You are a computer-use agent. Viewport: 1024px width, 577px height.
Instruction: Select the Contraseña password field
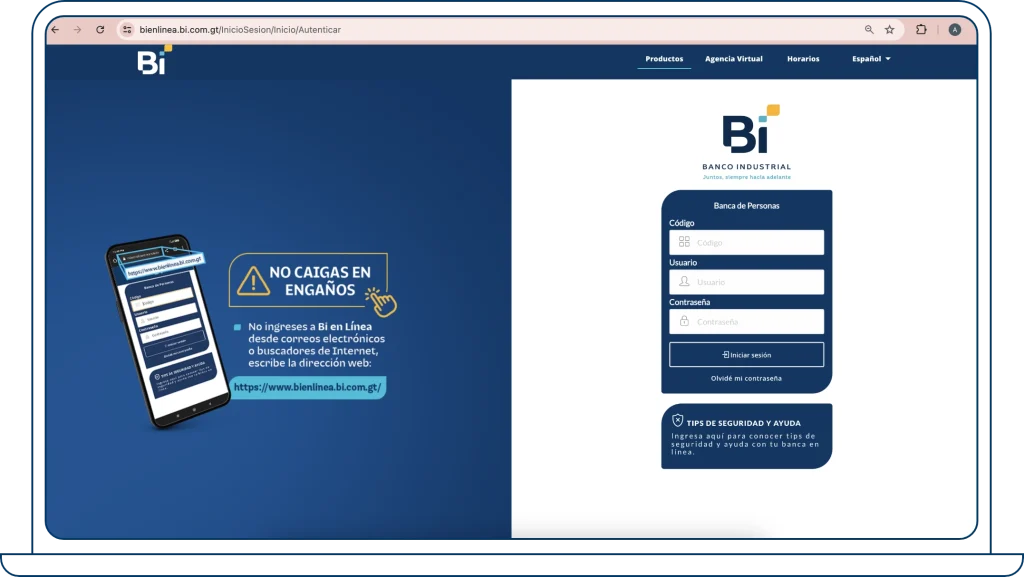pos(756,322)
